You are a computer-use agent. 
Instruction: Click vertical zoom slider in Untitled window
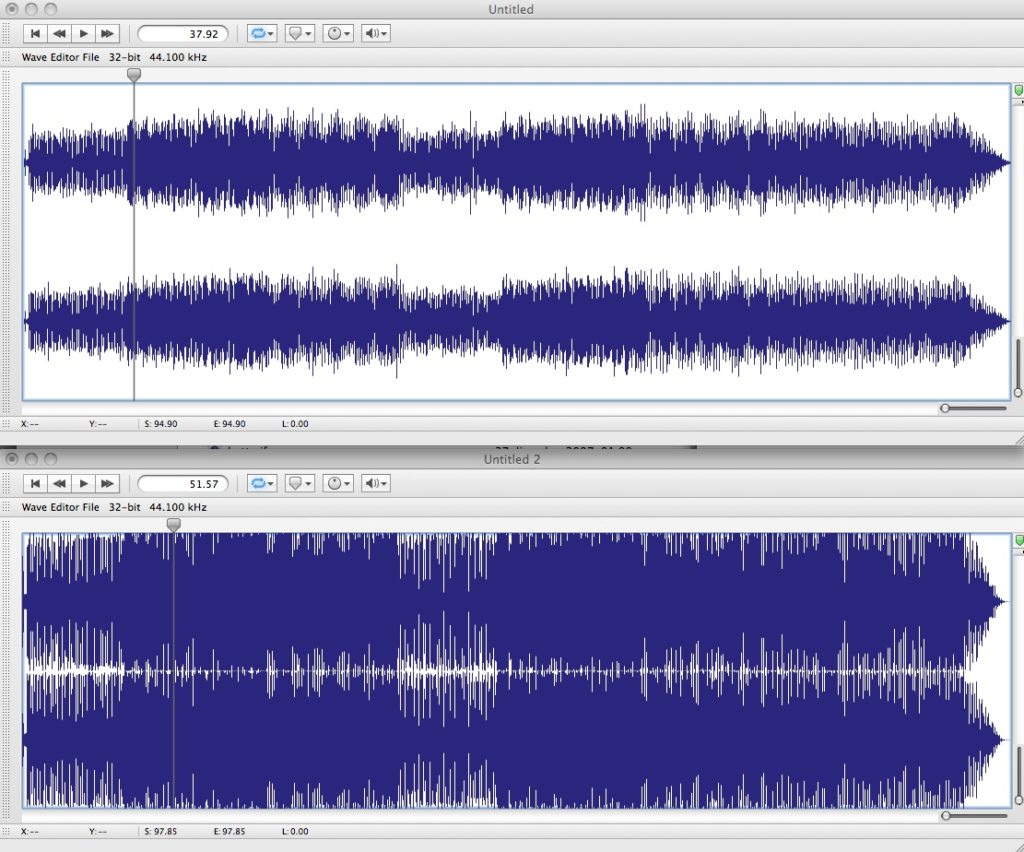(1017, 368)
